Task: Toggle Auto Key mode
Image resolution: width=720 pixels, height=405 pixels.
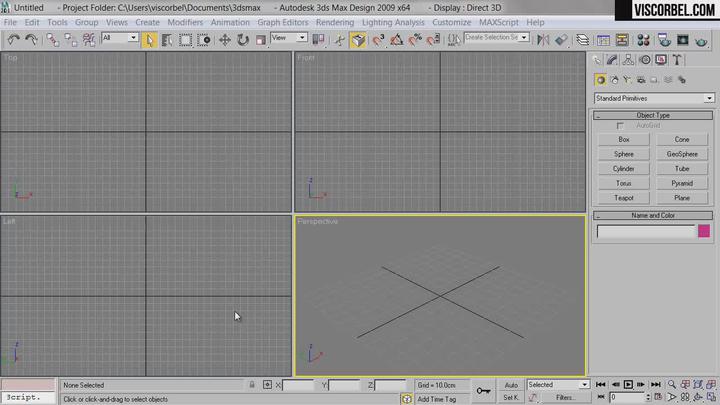Action: [511, 385]
